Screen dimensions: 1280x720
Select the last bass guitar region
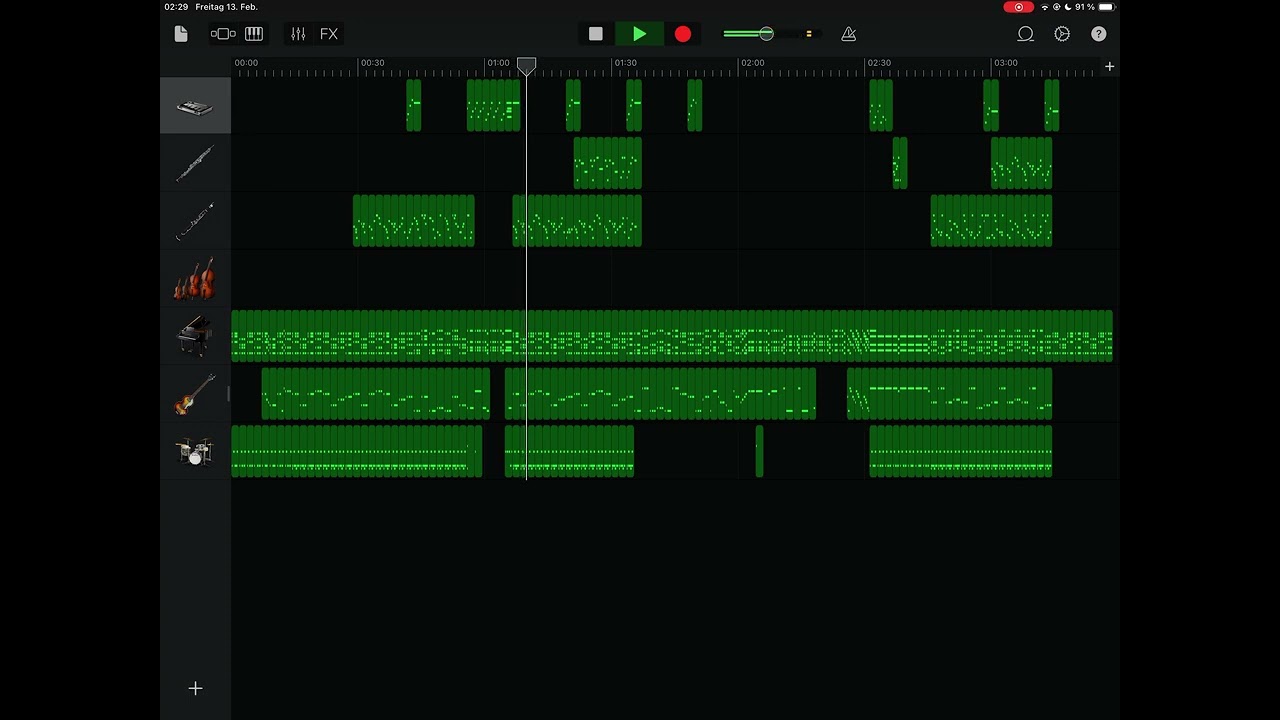(x=950, y=393)
